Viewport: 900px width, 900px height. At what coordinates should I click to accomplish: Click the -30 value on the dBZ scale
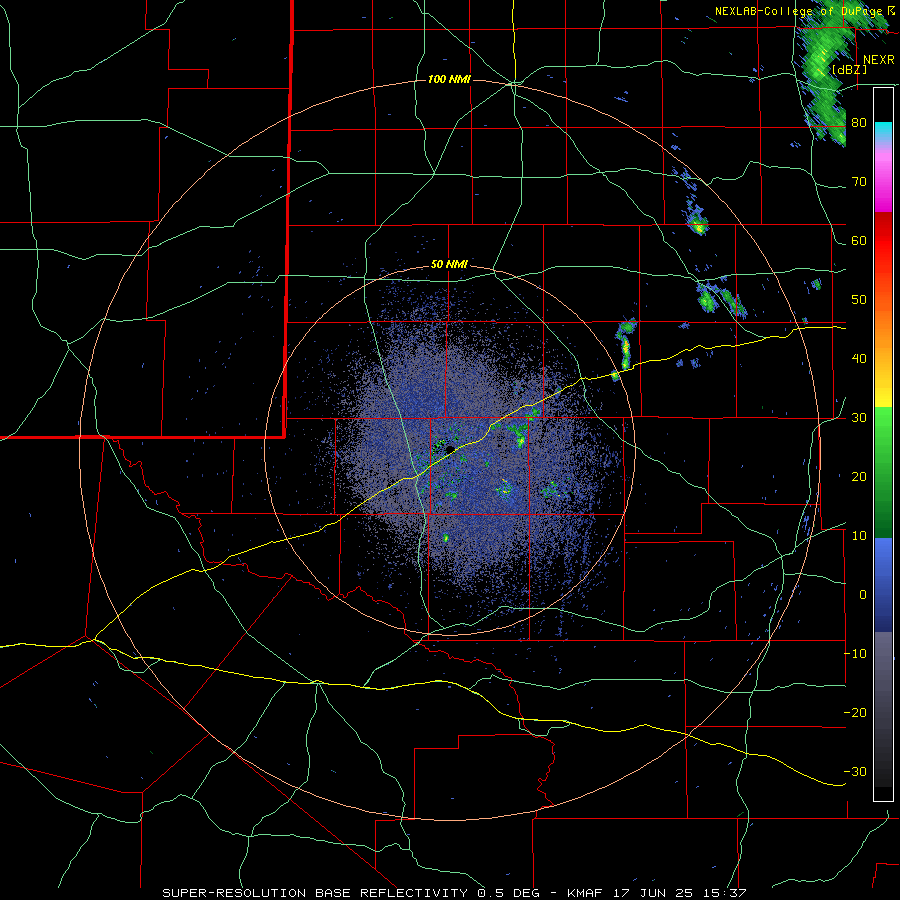[855, 771]
